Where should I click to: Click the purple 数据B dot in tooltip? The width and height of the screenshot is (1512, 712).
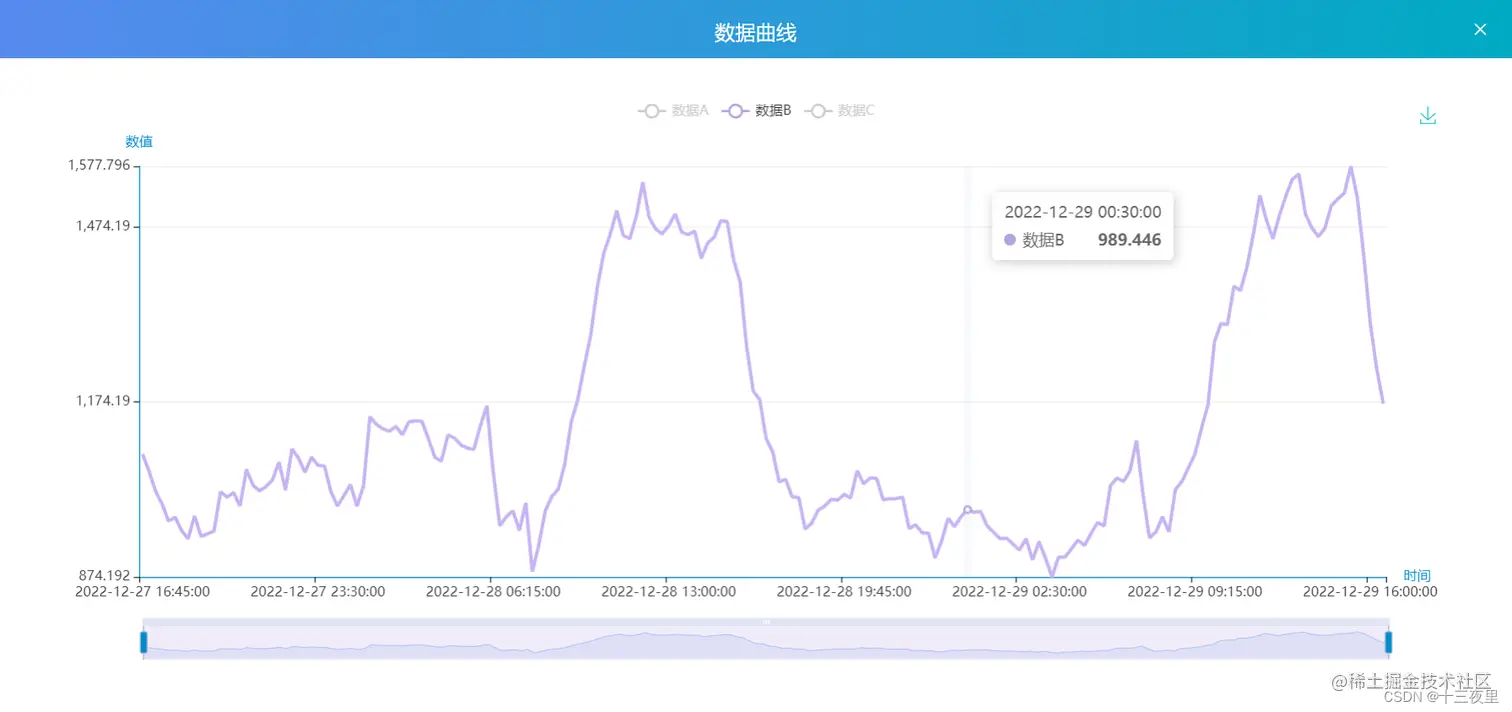coord(1010,240)
